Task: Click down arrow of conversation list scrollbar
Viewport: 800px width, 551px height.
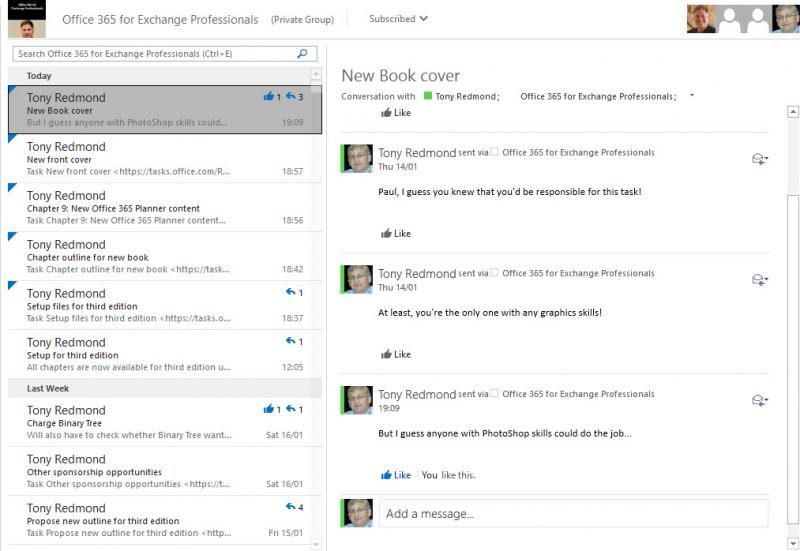Action: 316,544
